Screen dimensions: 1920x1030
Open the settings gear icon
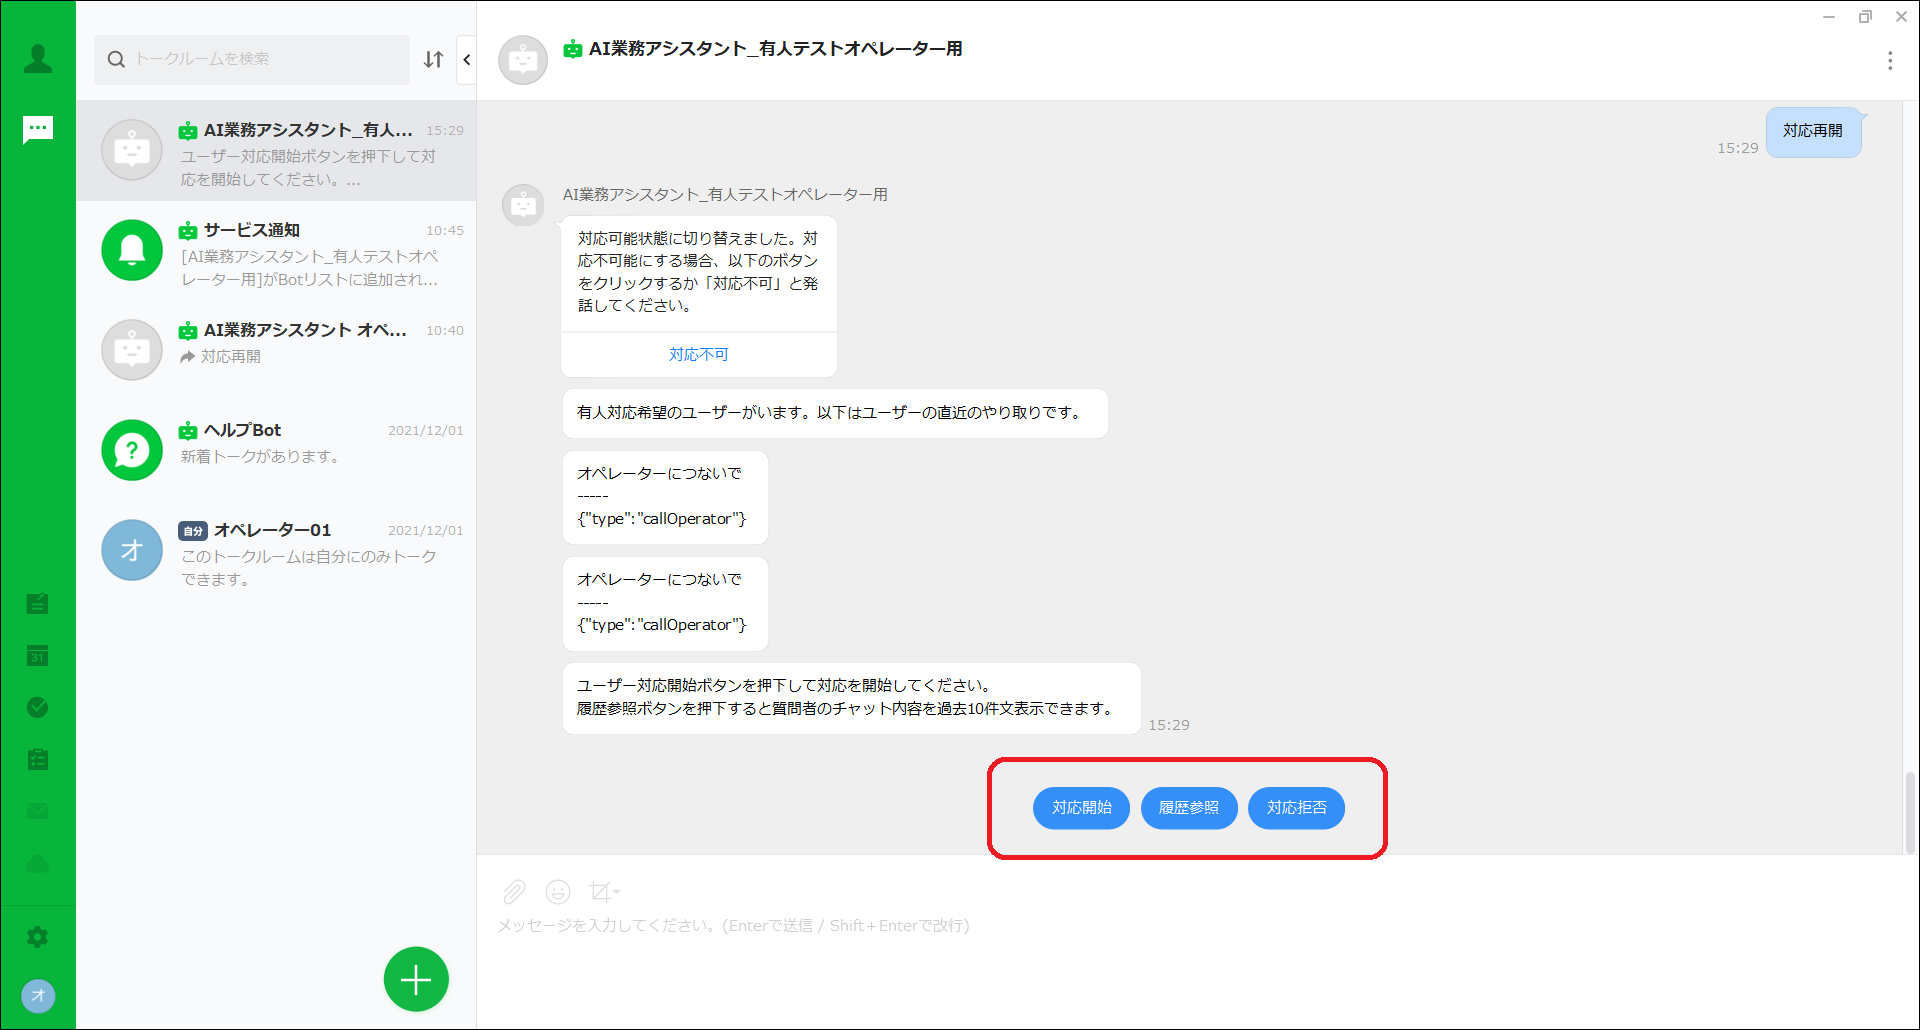pyautogui.click(x=38, y=937)
